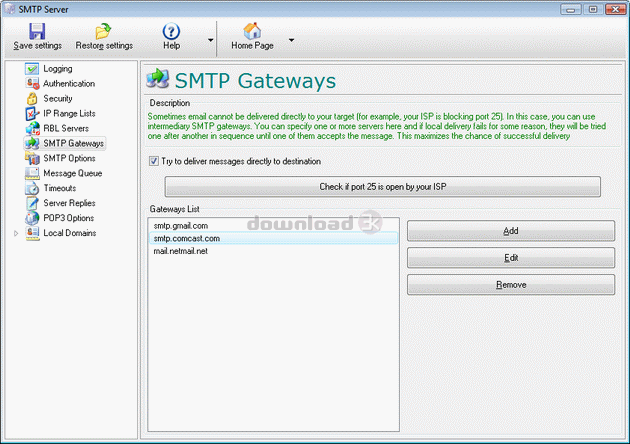The width and height of the screenshot is (630, 444).
Task: Toggle Try to deliver messages directly checkbox
Action: 153,161
